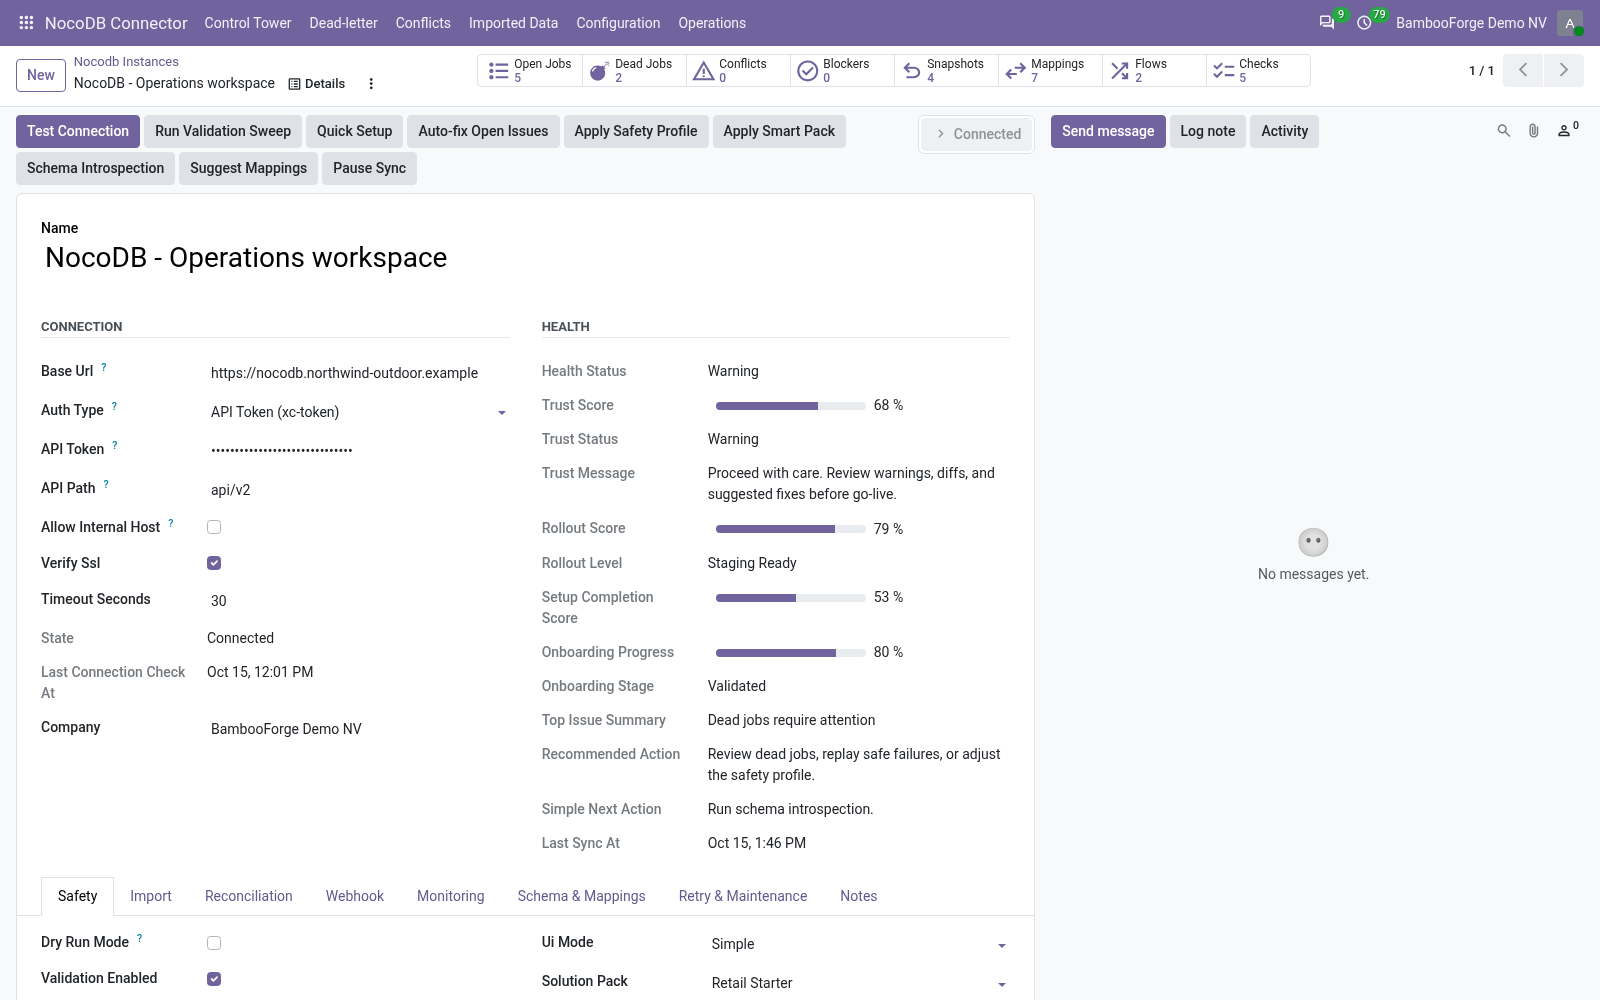
Task: Open the Ui Mode dropdown
Action: (859, 944)
